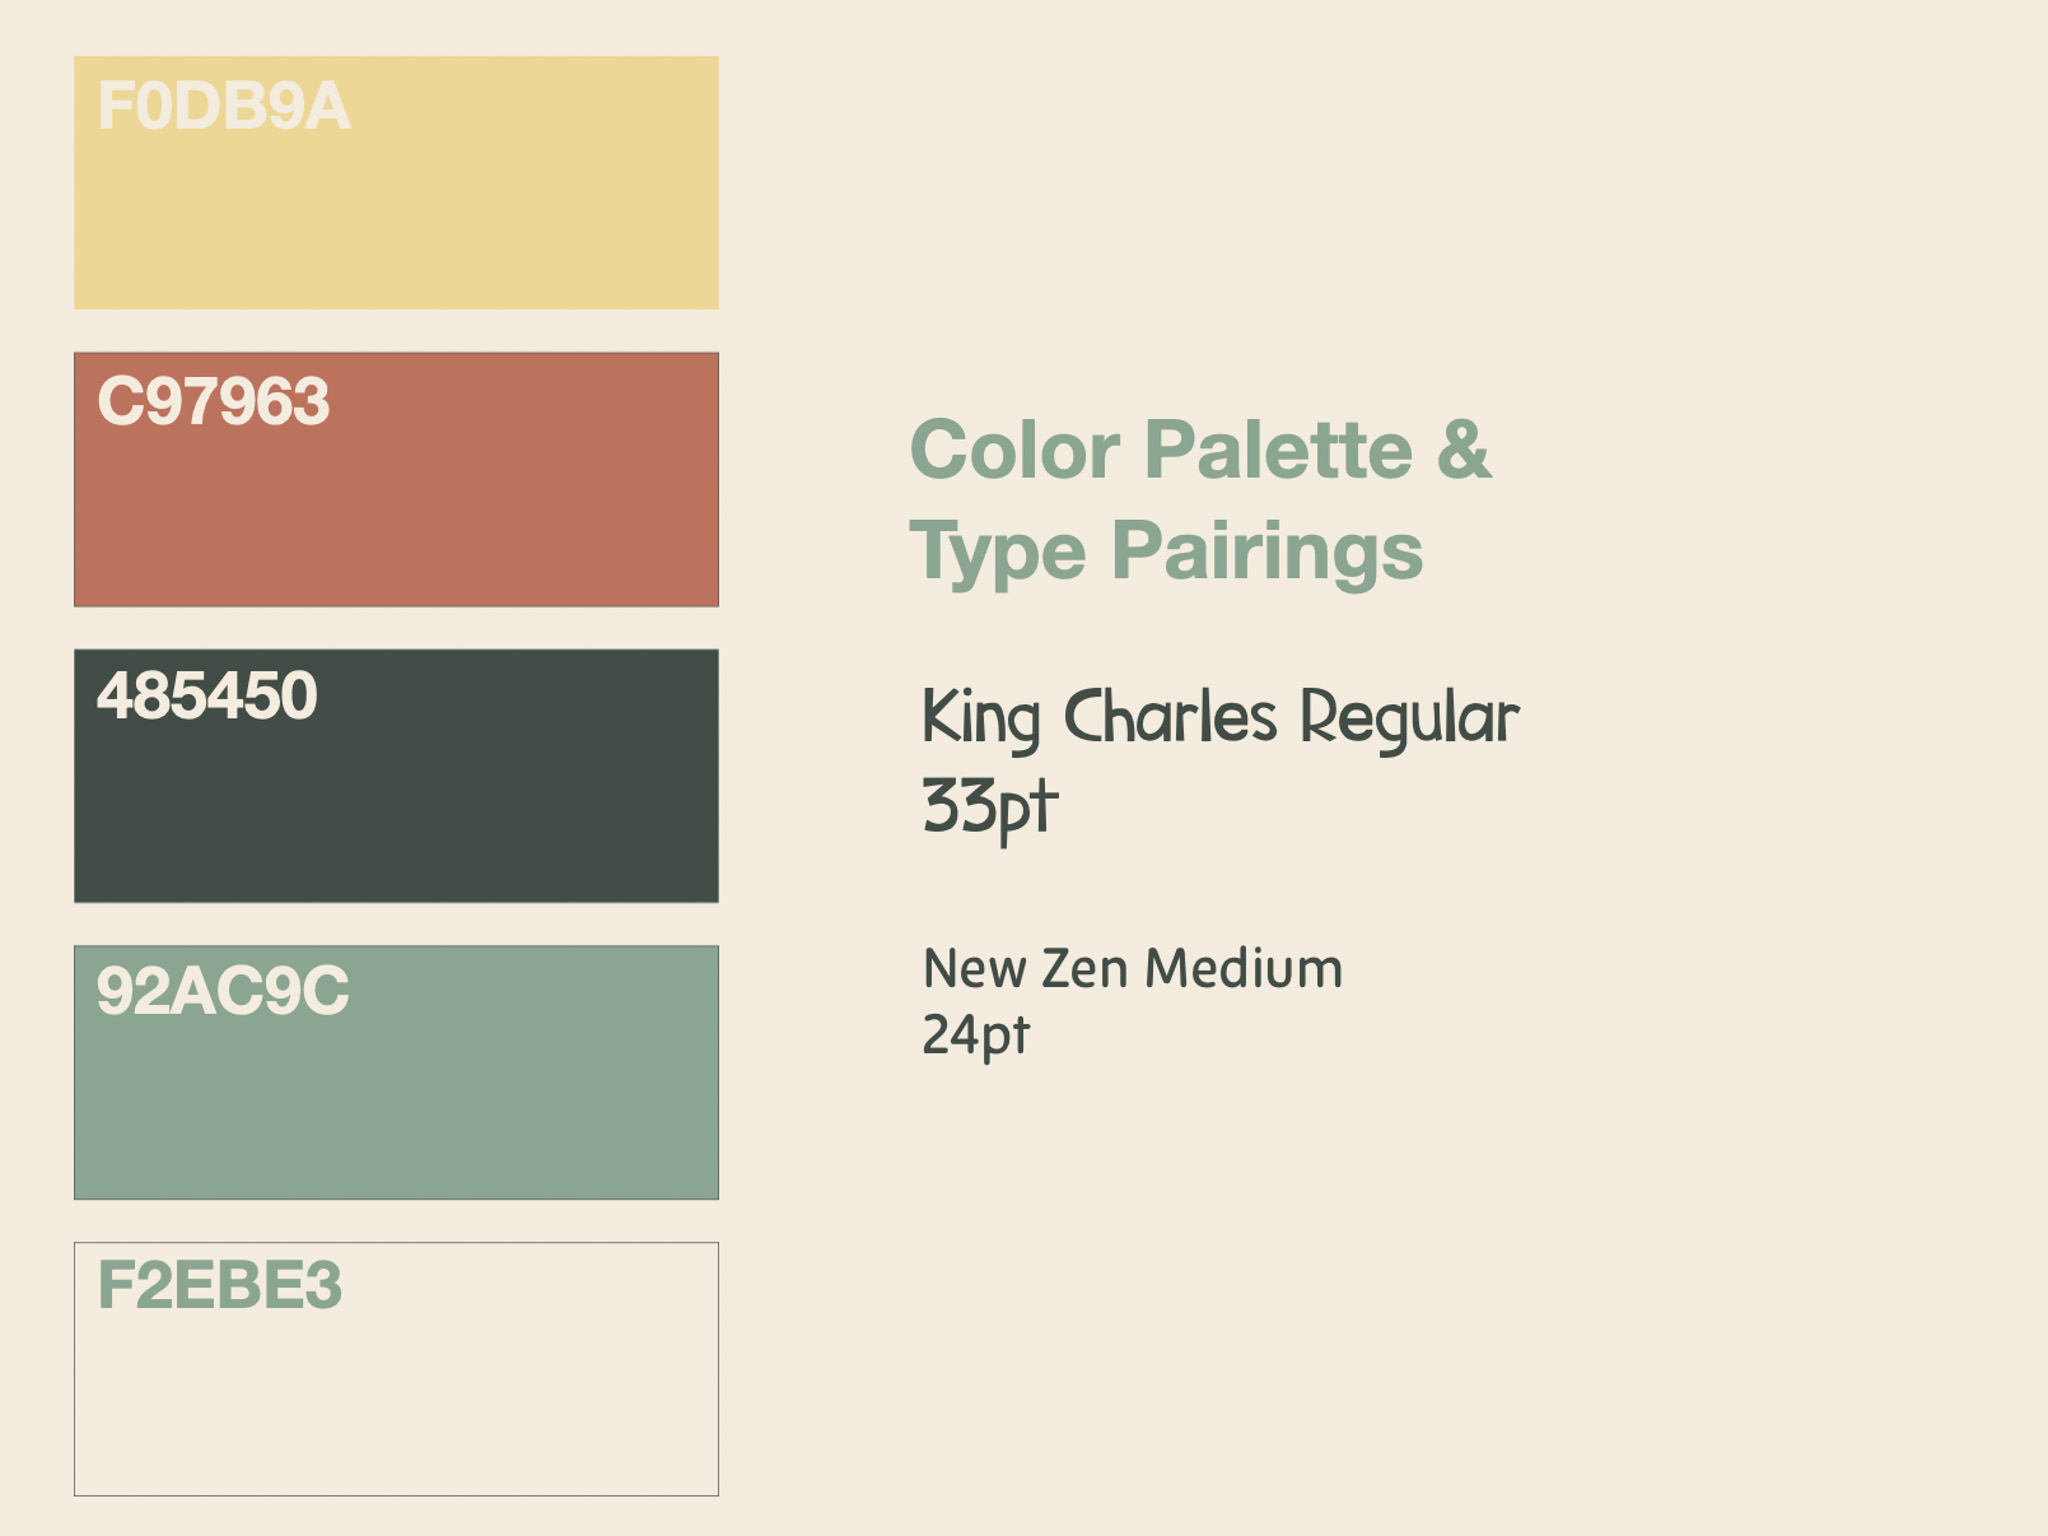2048x1536 pixels.
Task: Choose the sage green 92AC9C swatch
Action: (x=396, y=1072)
